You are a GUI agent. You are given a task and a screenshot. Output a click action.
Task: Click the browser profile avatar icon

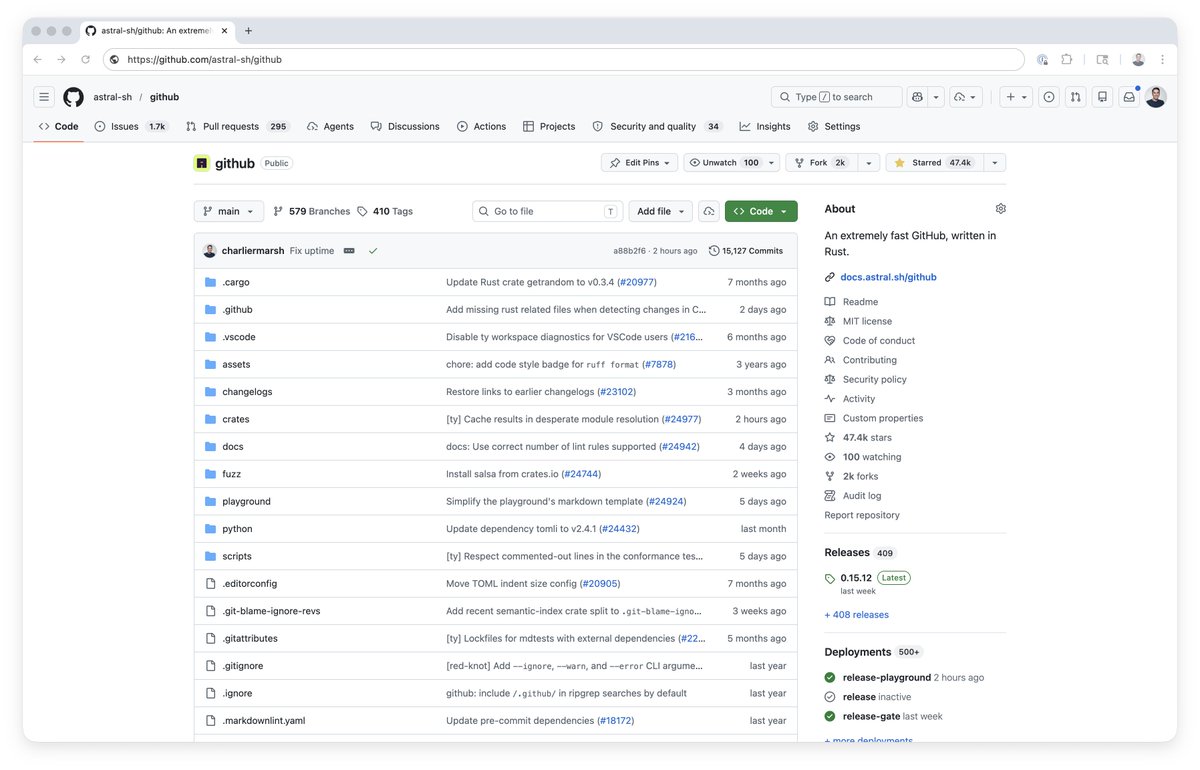1138,60
